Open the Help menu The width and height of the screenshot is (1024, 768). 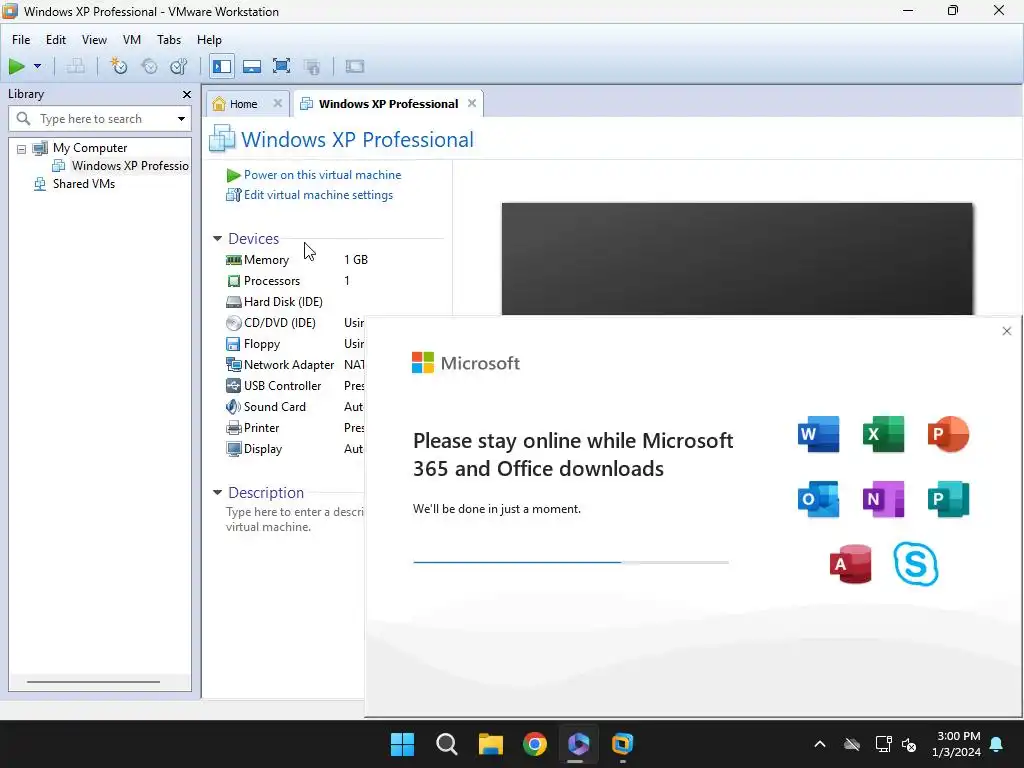(209, 40)
